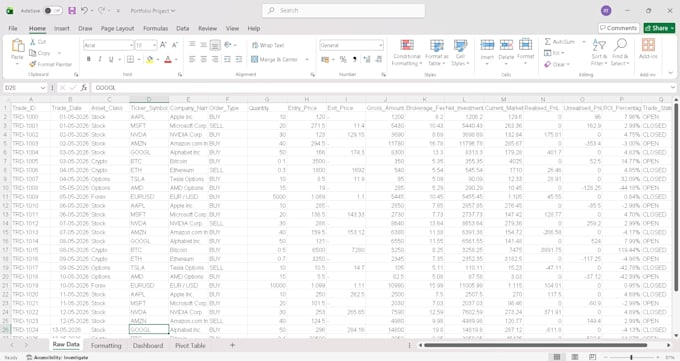Image resolution: width=680 pixels, height=361 pixels.
Task: Open Cell Styles gallery
Action: click(x=460, y=52)
